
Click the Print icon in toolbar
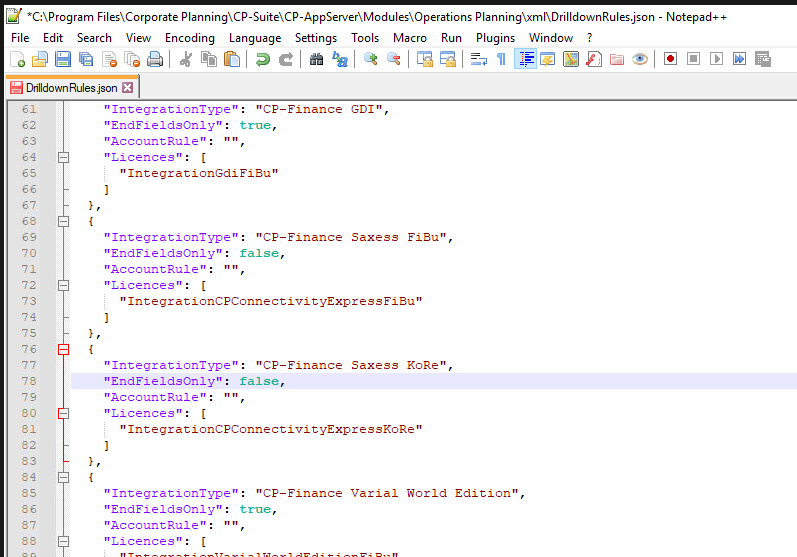[155, 60]
